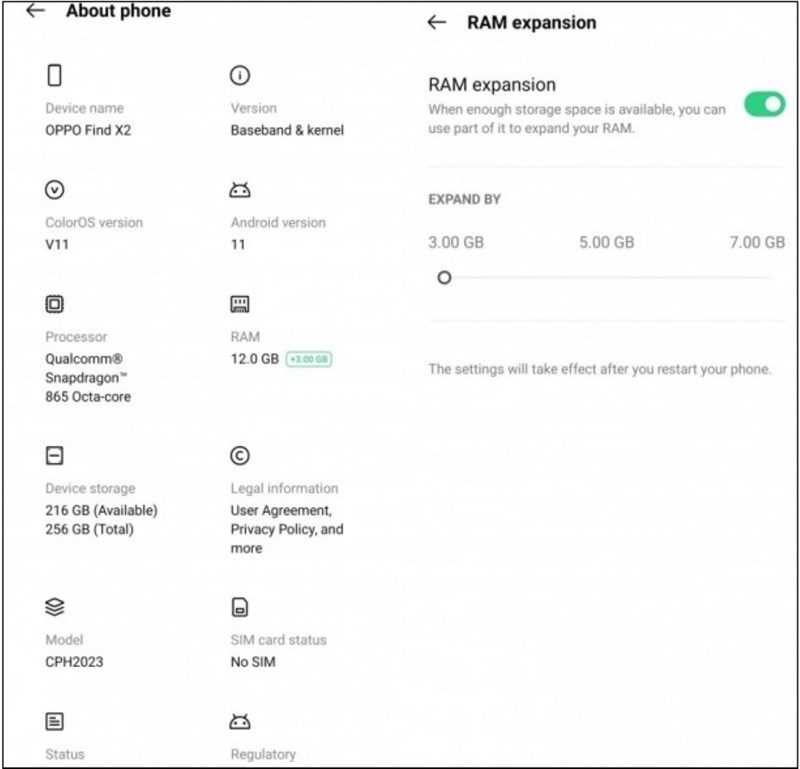Tap the SIM card status icon
800x769 pixels.
pos(240,607)
